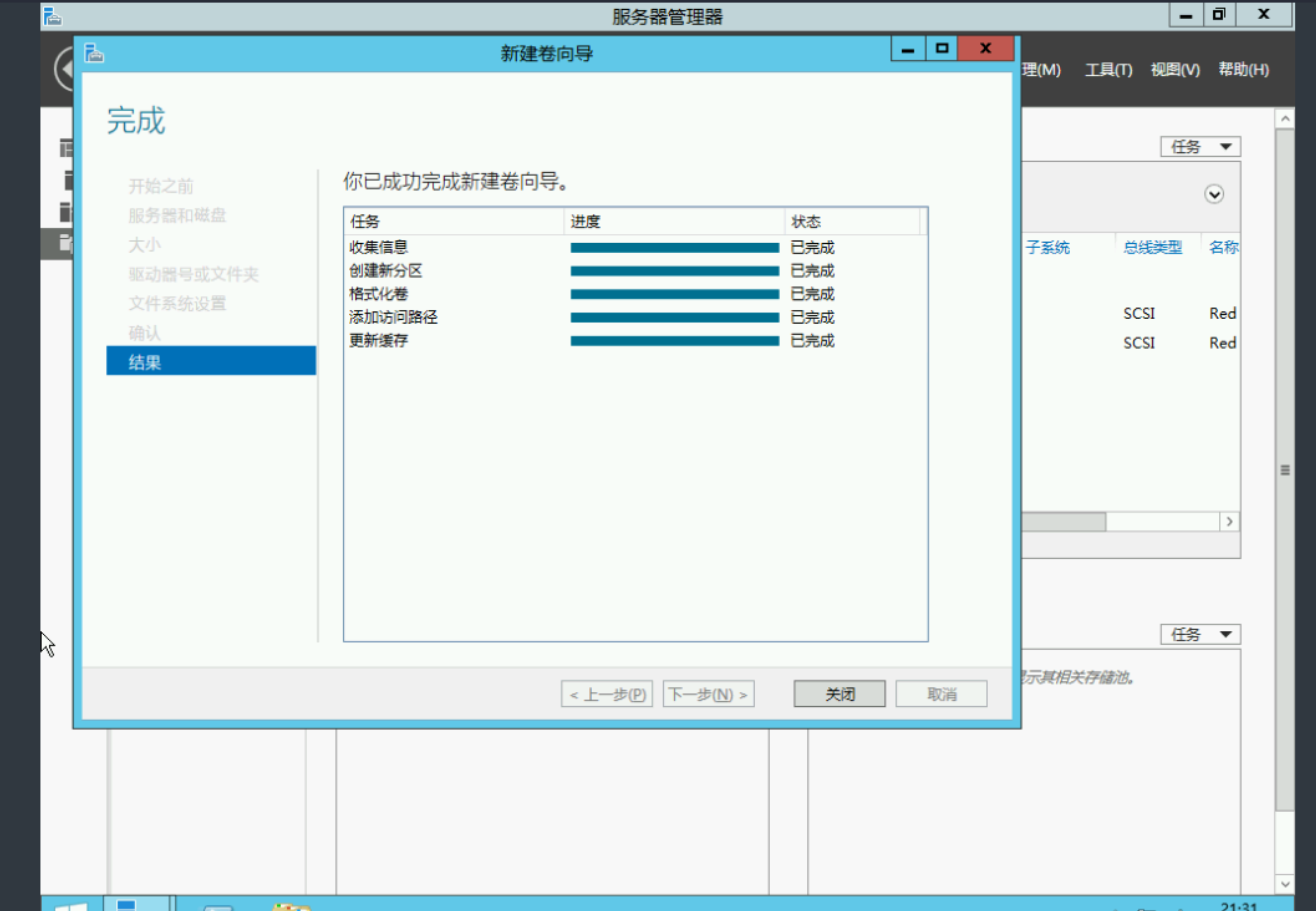Open the 服务器和磁盘 wizard step
Image resolution: width=1316 pixels, height=911 pixels.
pos(177,215)
